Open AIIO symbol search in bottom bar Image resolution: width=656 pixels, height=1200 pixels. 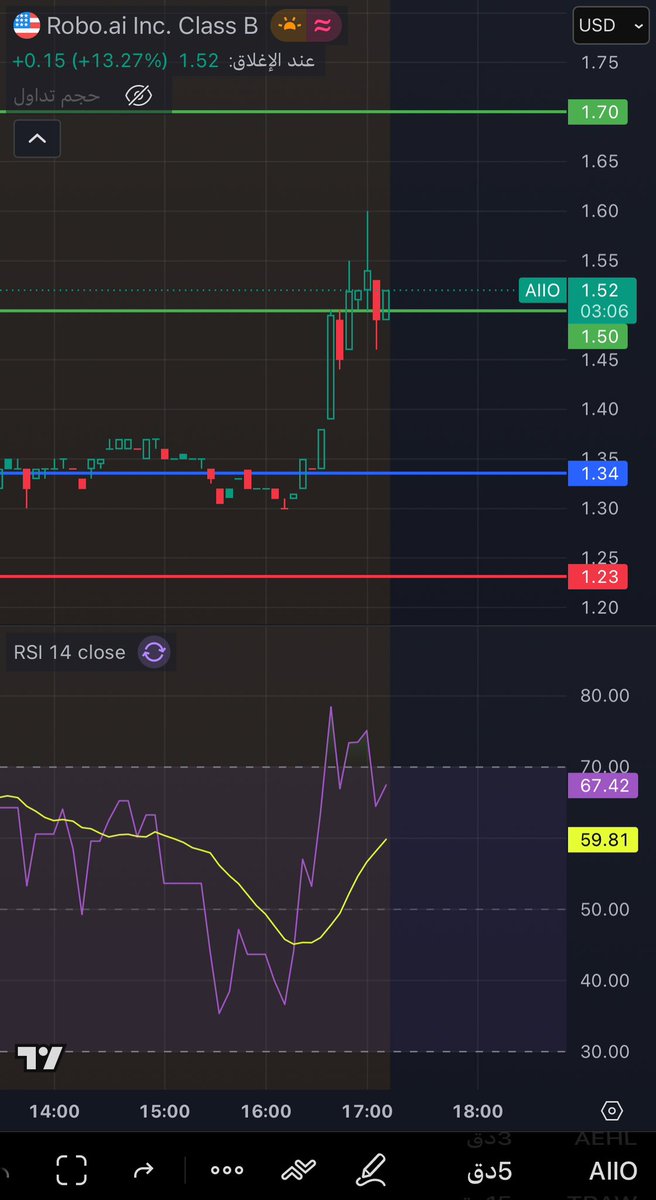613,1170
